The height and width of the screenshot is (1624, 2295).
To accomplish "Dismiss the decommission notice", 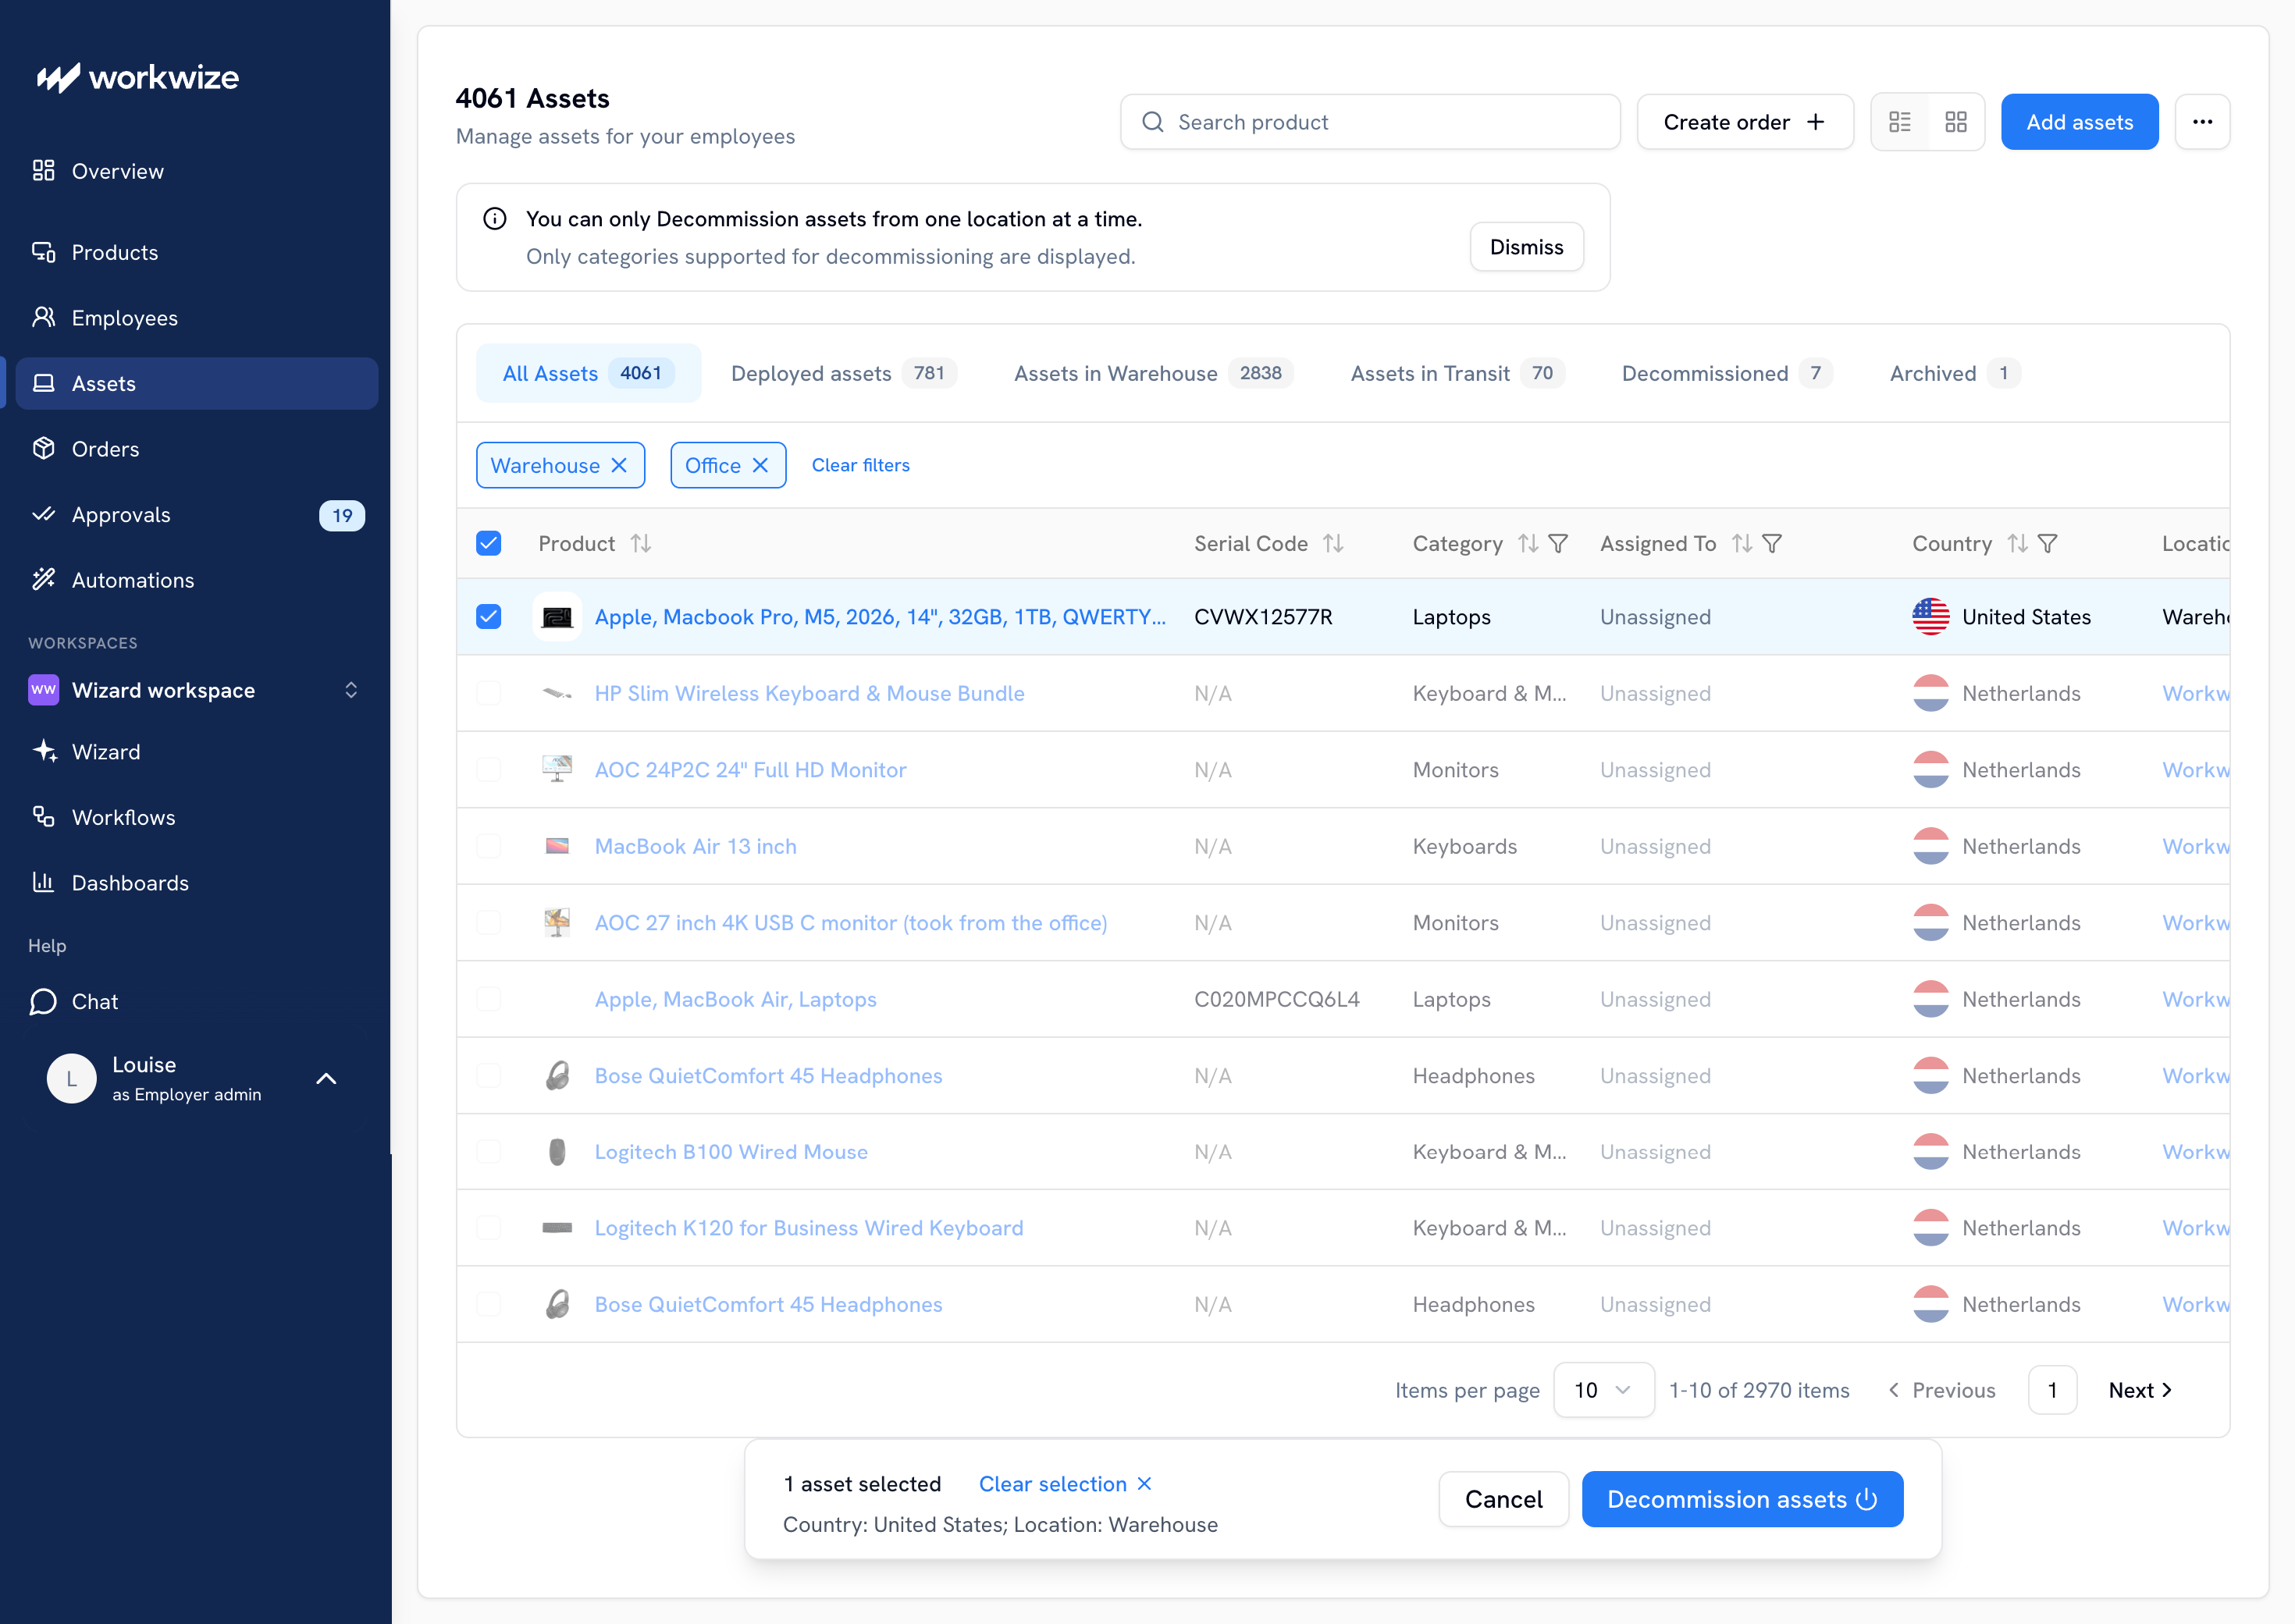I will (1526, 247).
